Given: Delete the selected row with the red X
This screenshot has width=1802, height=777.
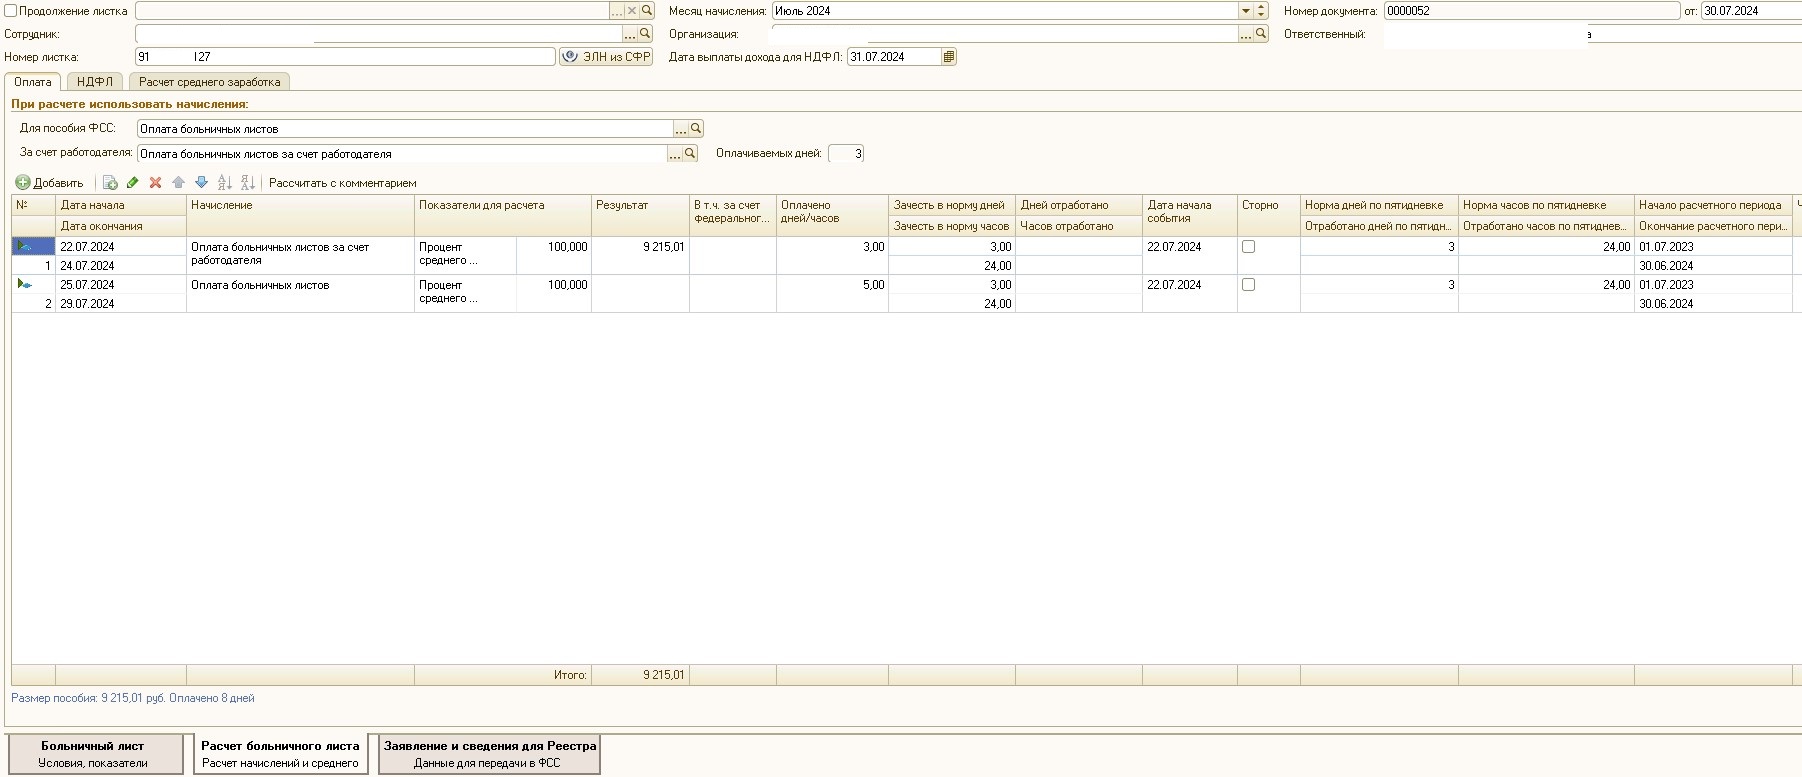Looking at the screenshot, I should [x=155, y=183].
